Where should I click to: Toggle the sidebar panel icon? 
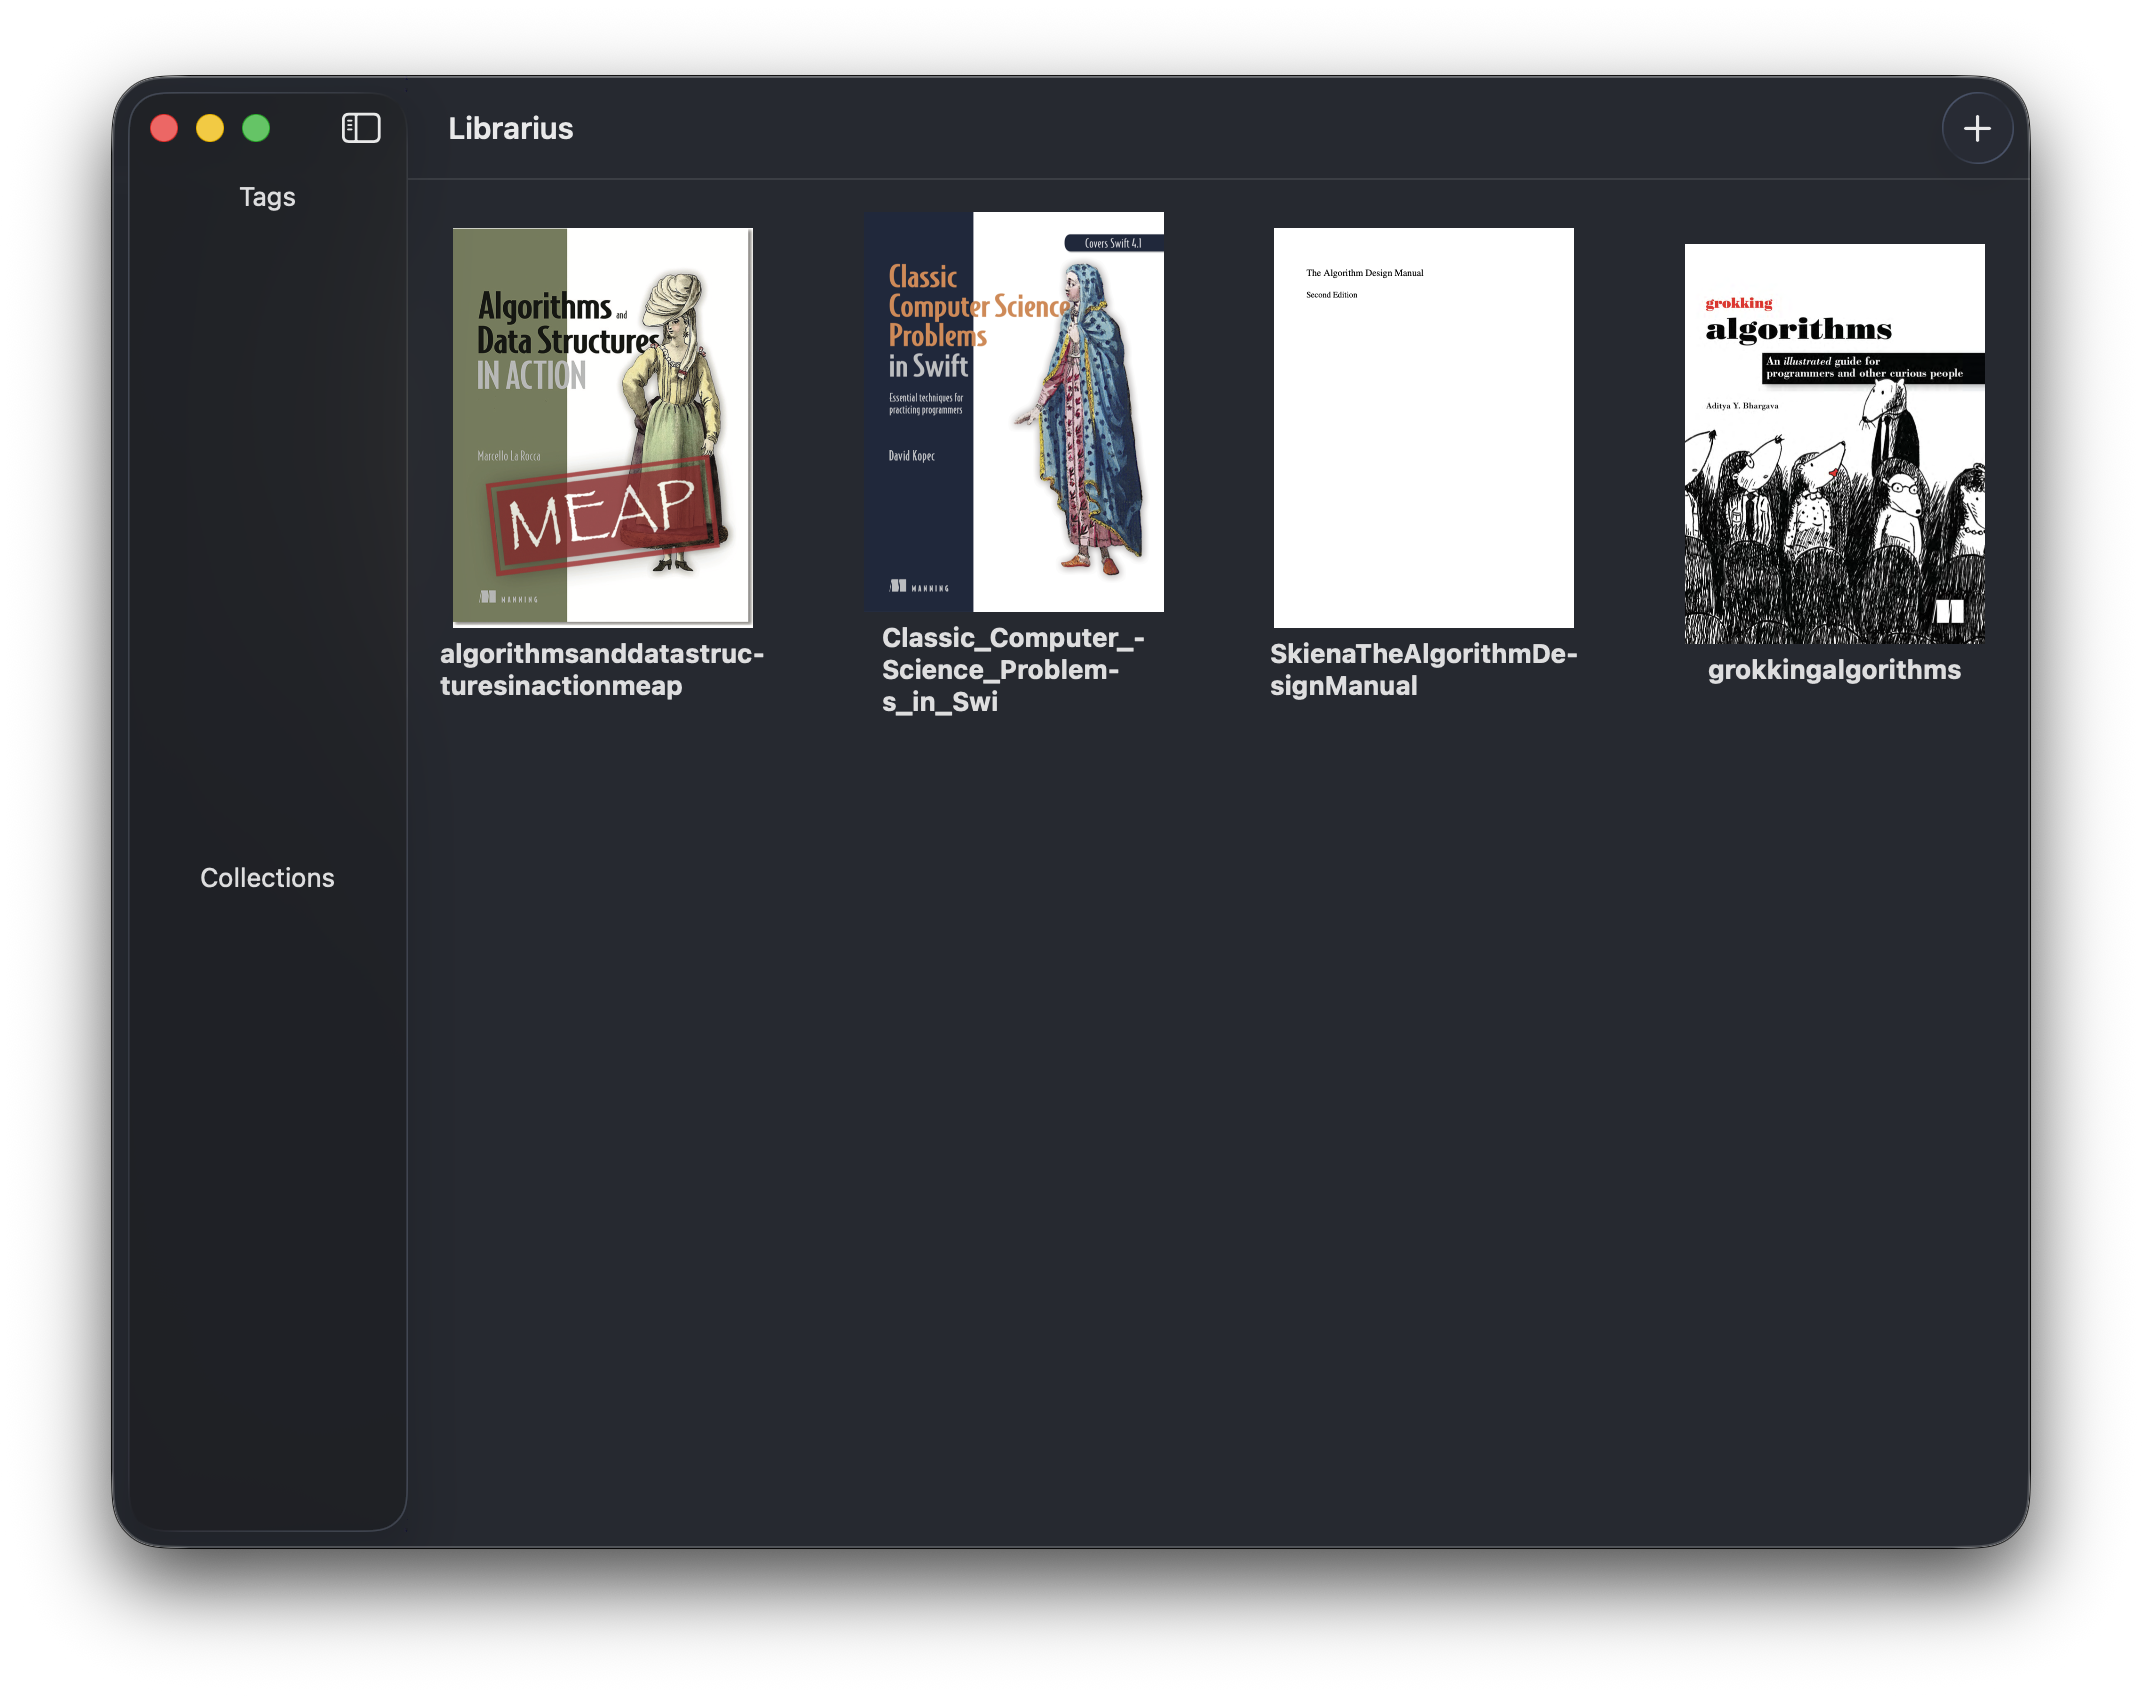coord(361,128)
